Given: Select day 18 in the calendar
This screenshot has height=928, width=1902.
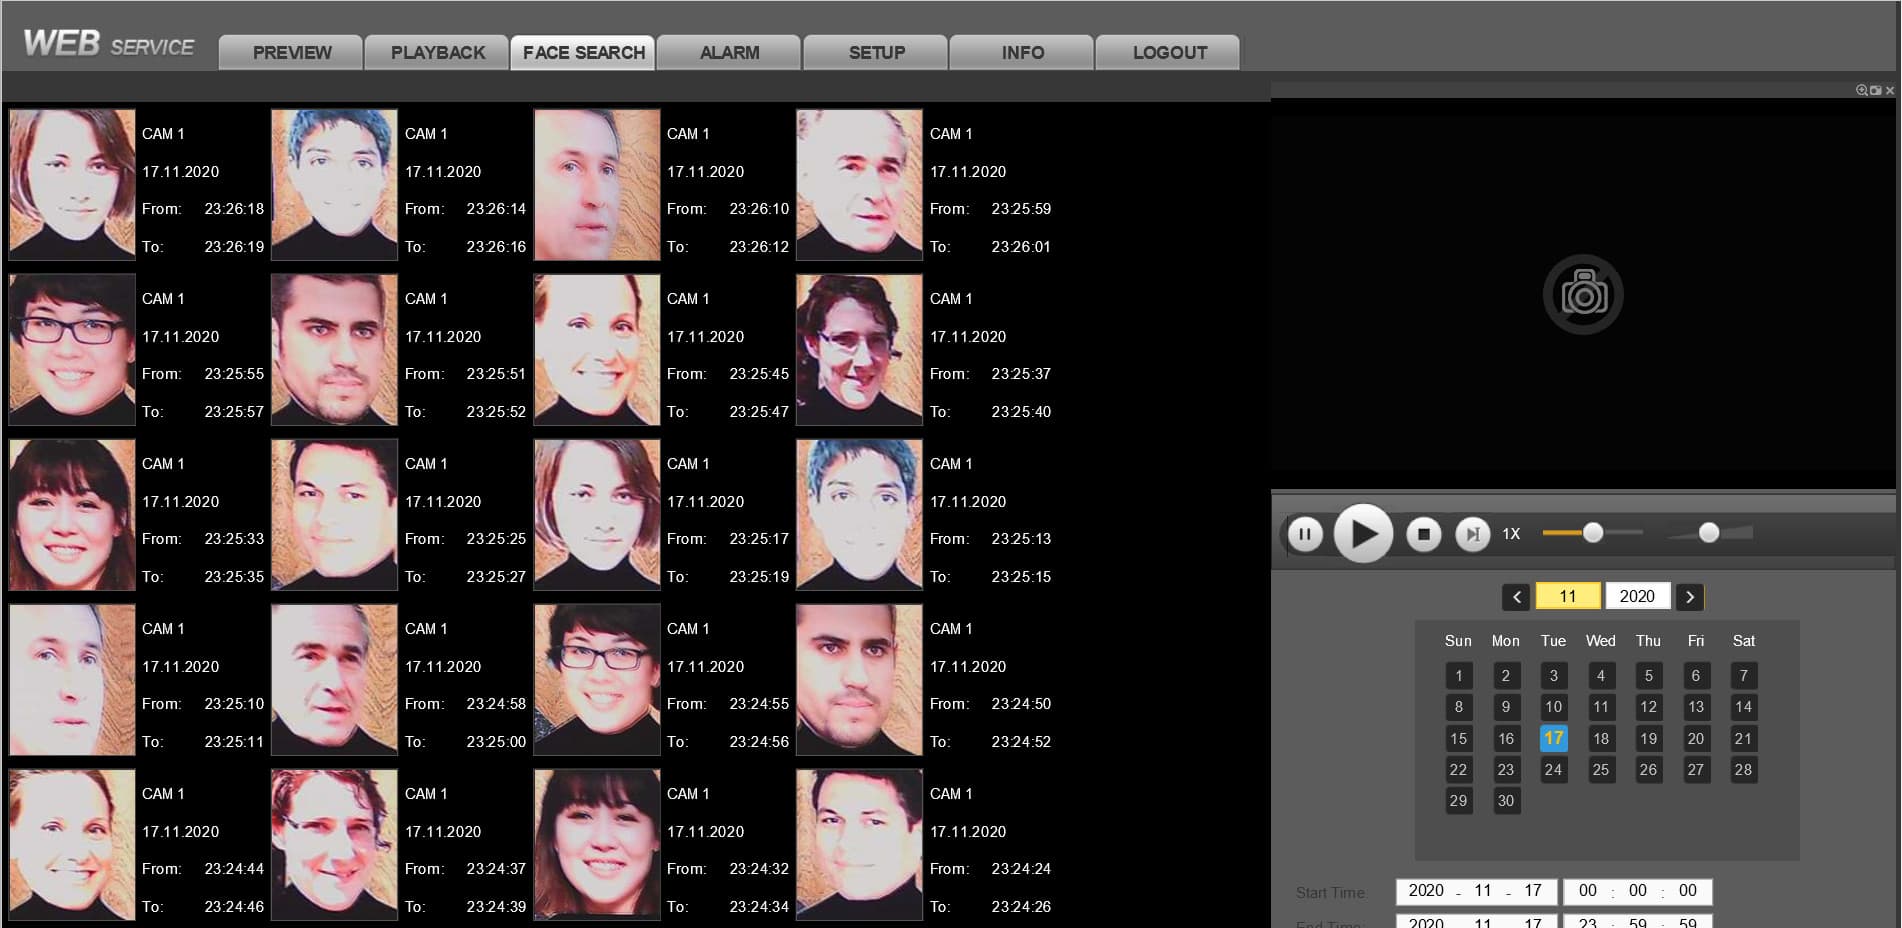Looking at the screenshot, I should pos(1601,739).
